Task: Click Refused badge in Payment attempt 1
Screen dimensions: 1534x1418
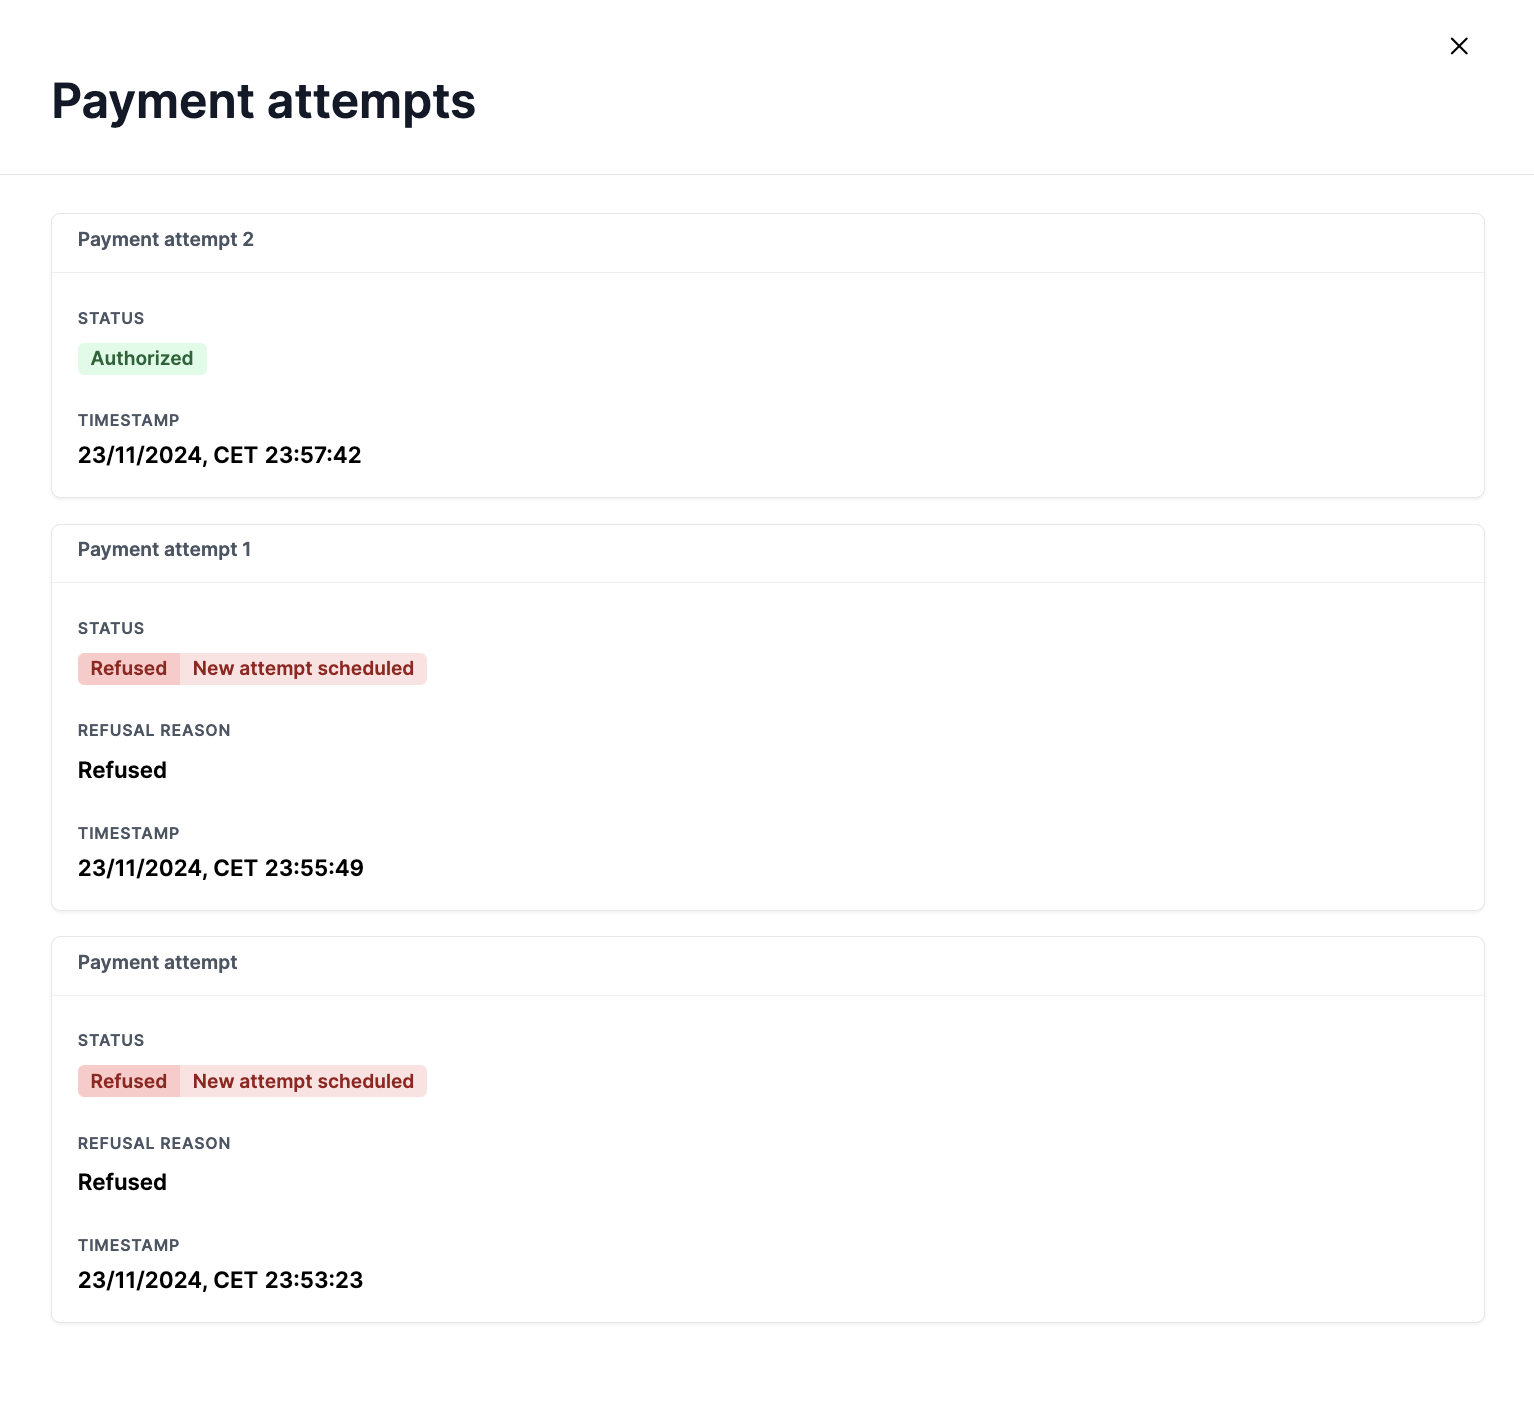Action: (x=129, y=669)
